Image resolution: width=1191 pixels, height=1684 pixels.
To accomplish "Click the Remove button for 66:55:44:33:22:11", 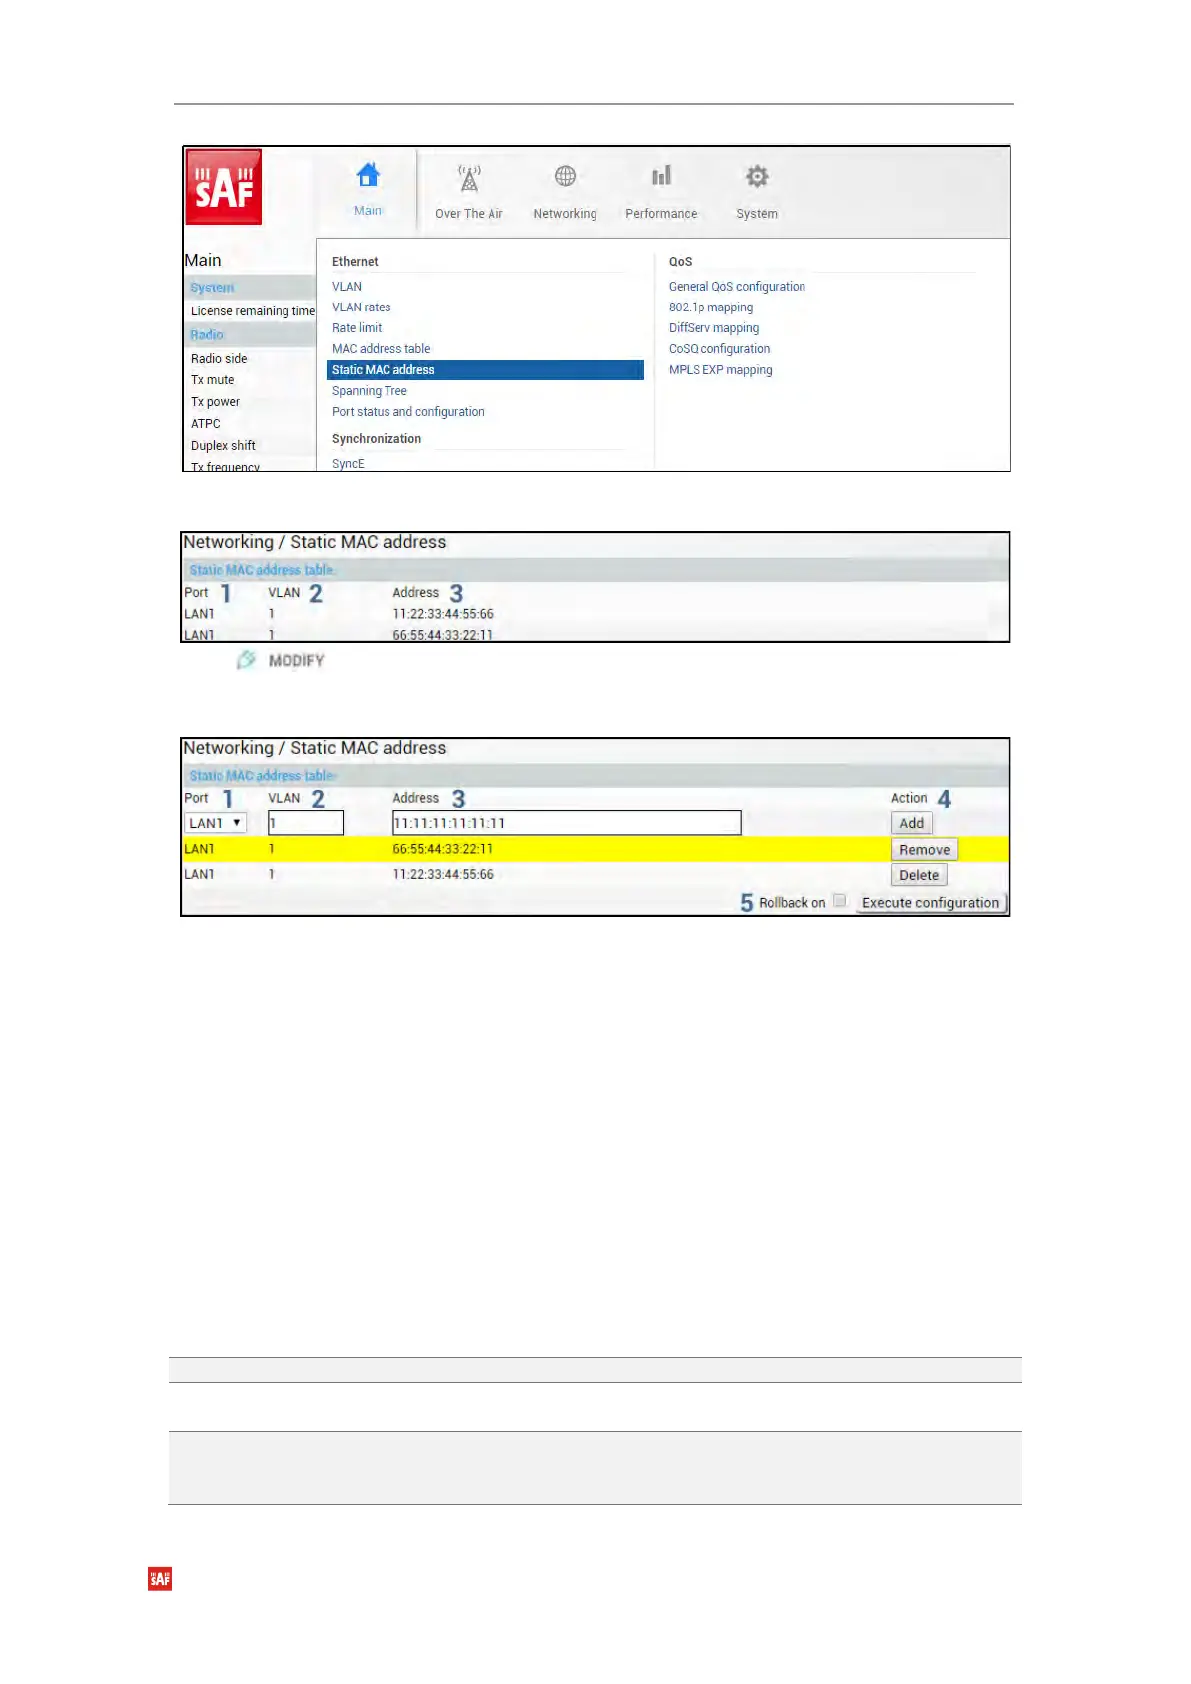I will [x=925, y=850].
